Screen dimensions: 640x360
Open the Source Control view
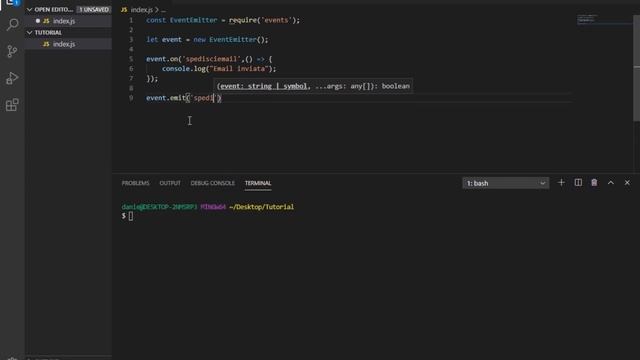pyautogui.click(x=12, y=51)
